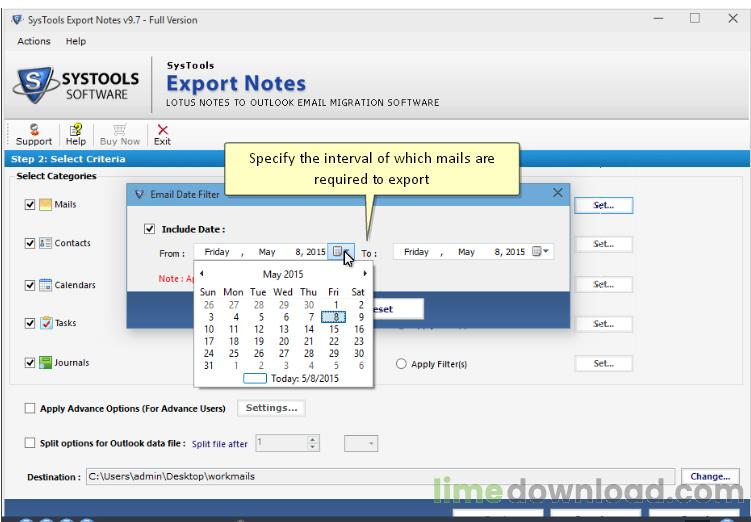
Task: Select May 10 in the calendar
Action: 209,329
